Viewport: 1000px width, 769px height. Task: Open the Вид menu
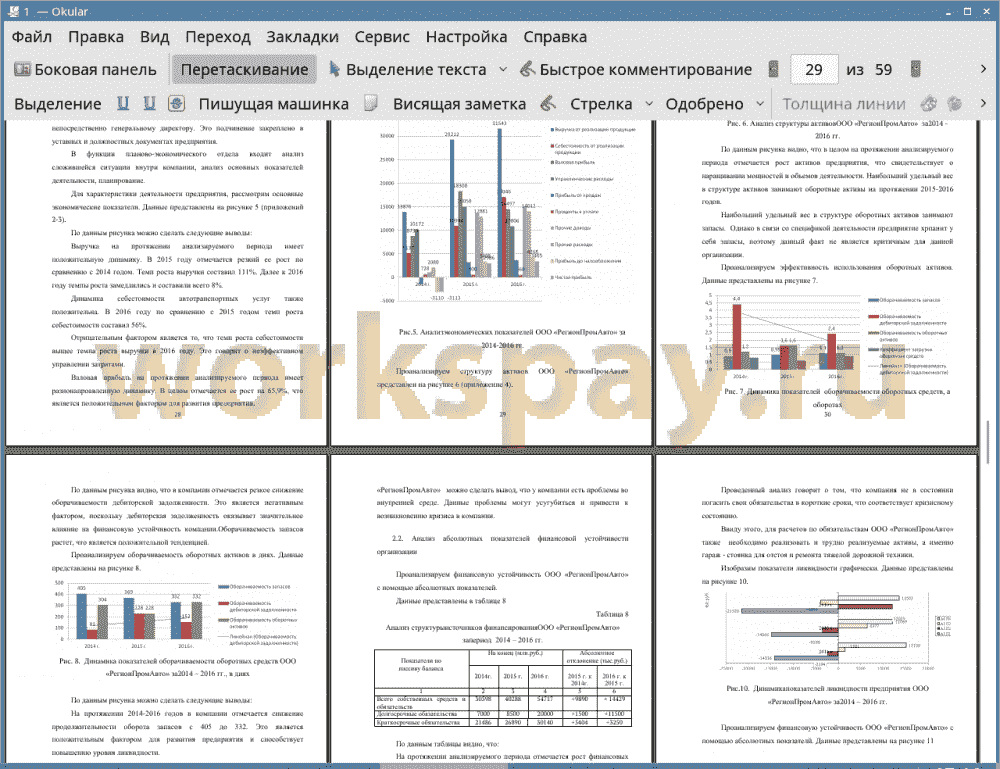click(155, 37)
